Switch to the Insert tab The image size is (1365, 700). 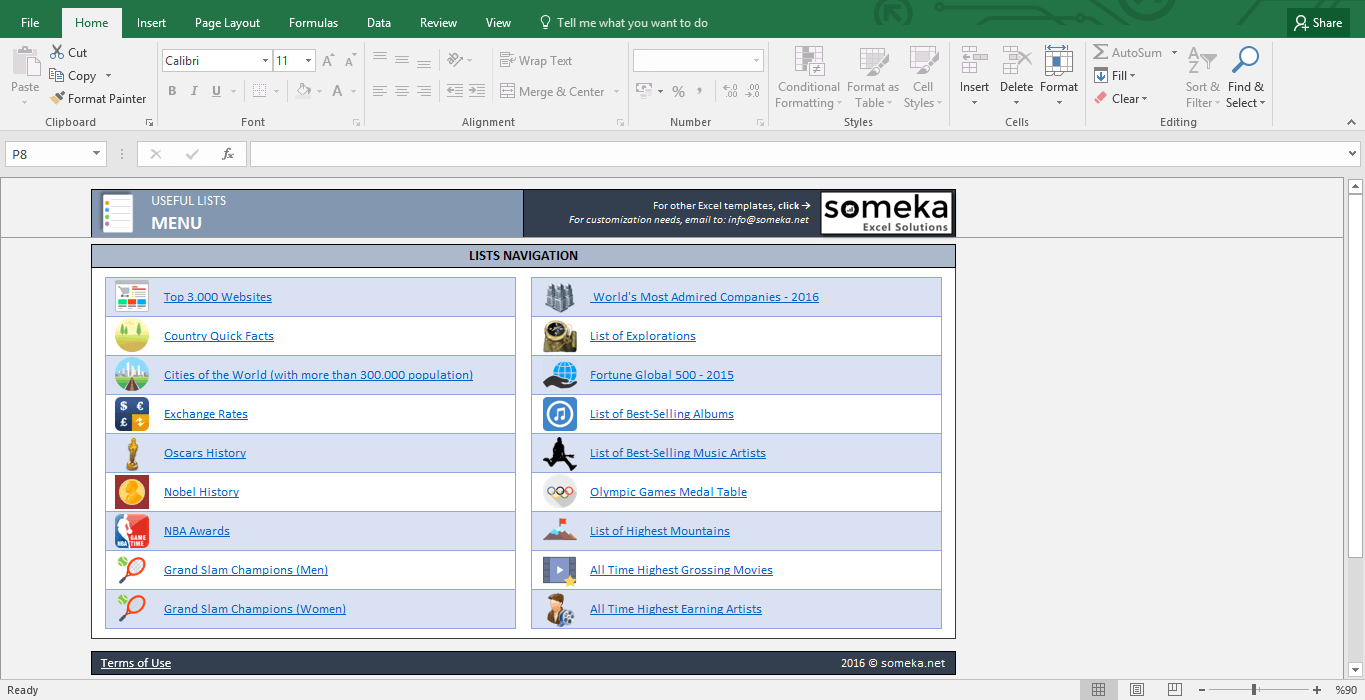coord(151,22)
